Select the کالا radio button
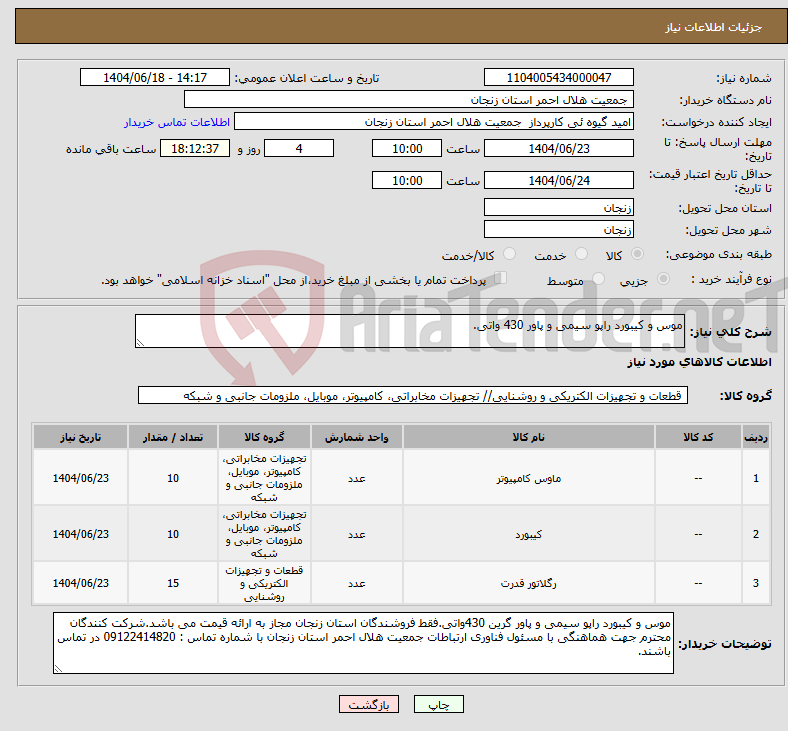 (x=637, y=254)
